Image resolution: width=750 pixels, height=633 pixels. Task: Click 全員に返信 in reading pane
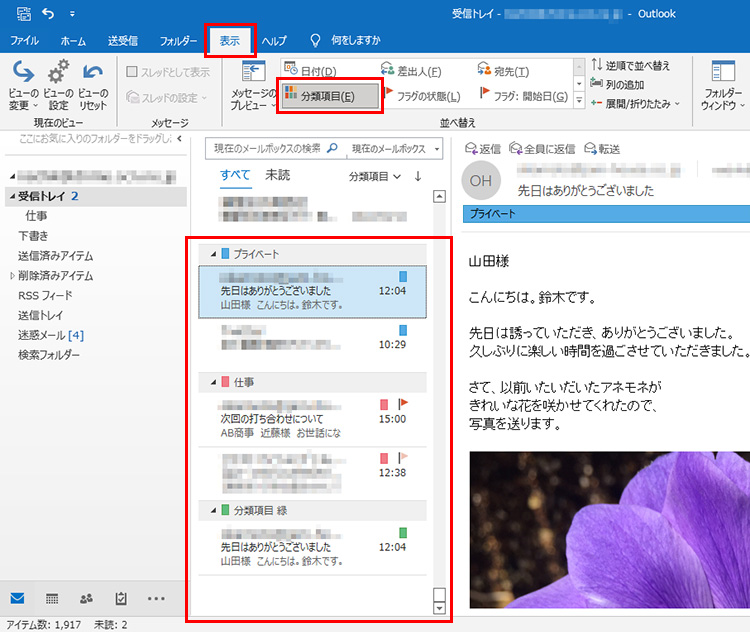545,149
